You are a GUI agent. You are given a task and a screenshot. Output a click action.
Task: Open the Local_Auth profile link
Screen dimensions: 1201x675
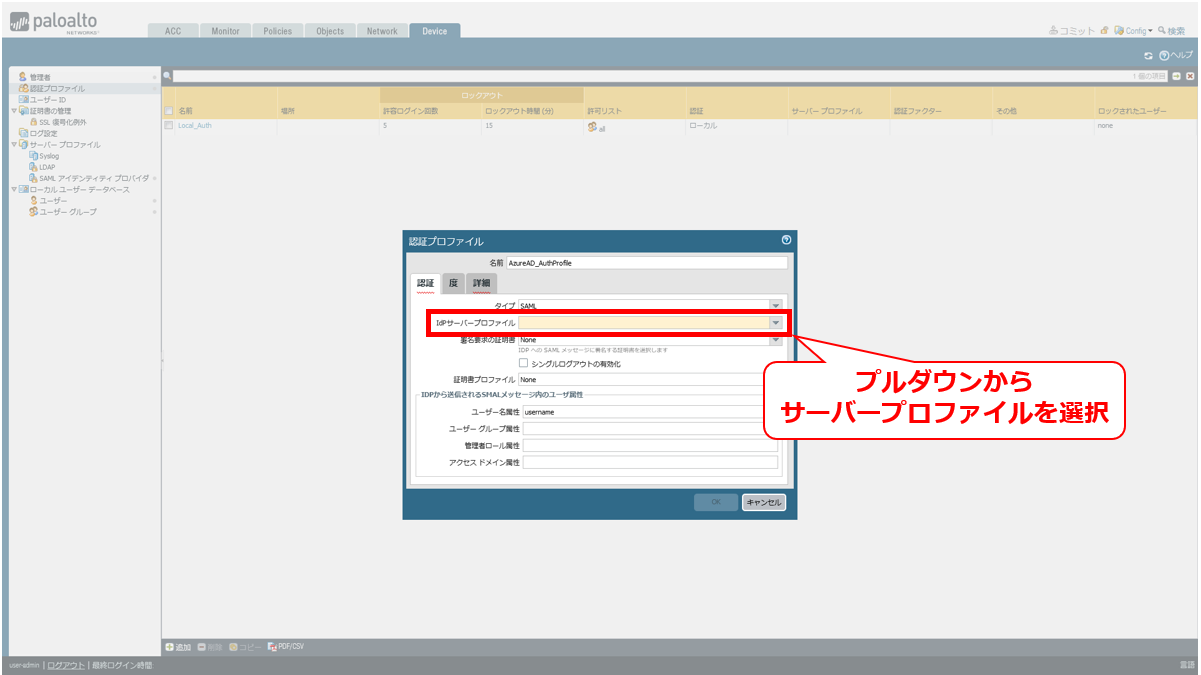(x=195, y=126)
